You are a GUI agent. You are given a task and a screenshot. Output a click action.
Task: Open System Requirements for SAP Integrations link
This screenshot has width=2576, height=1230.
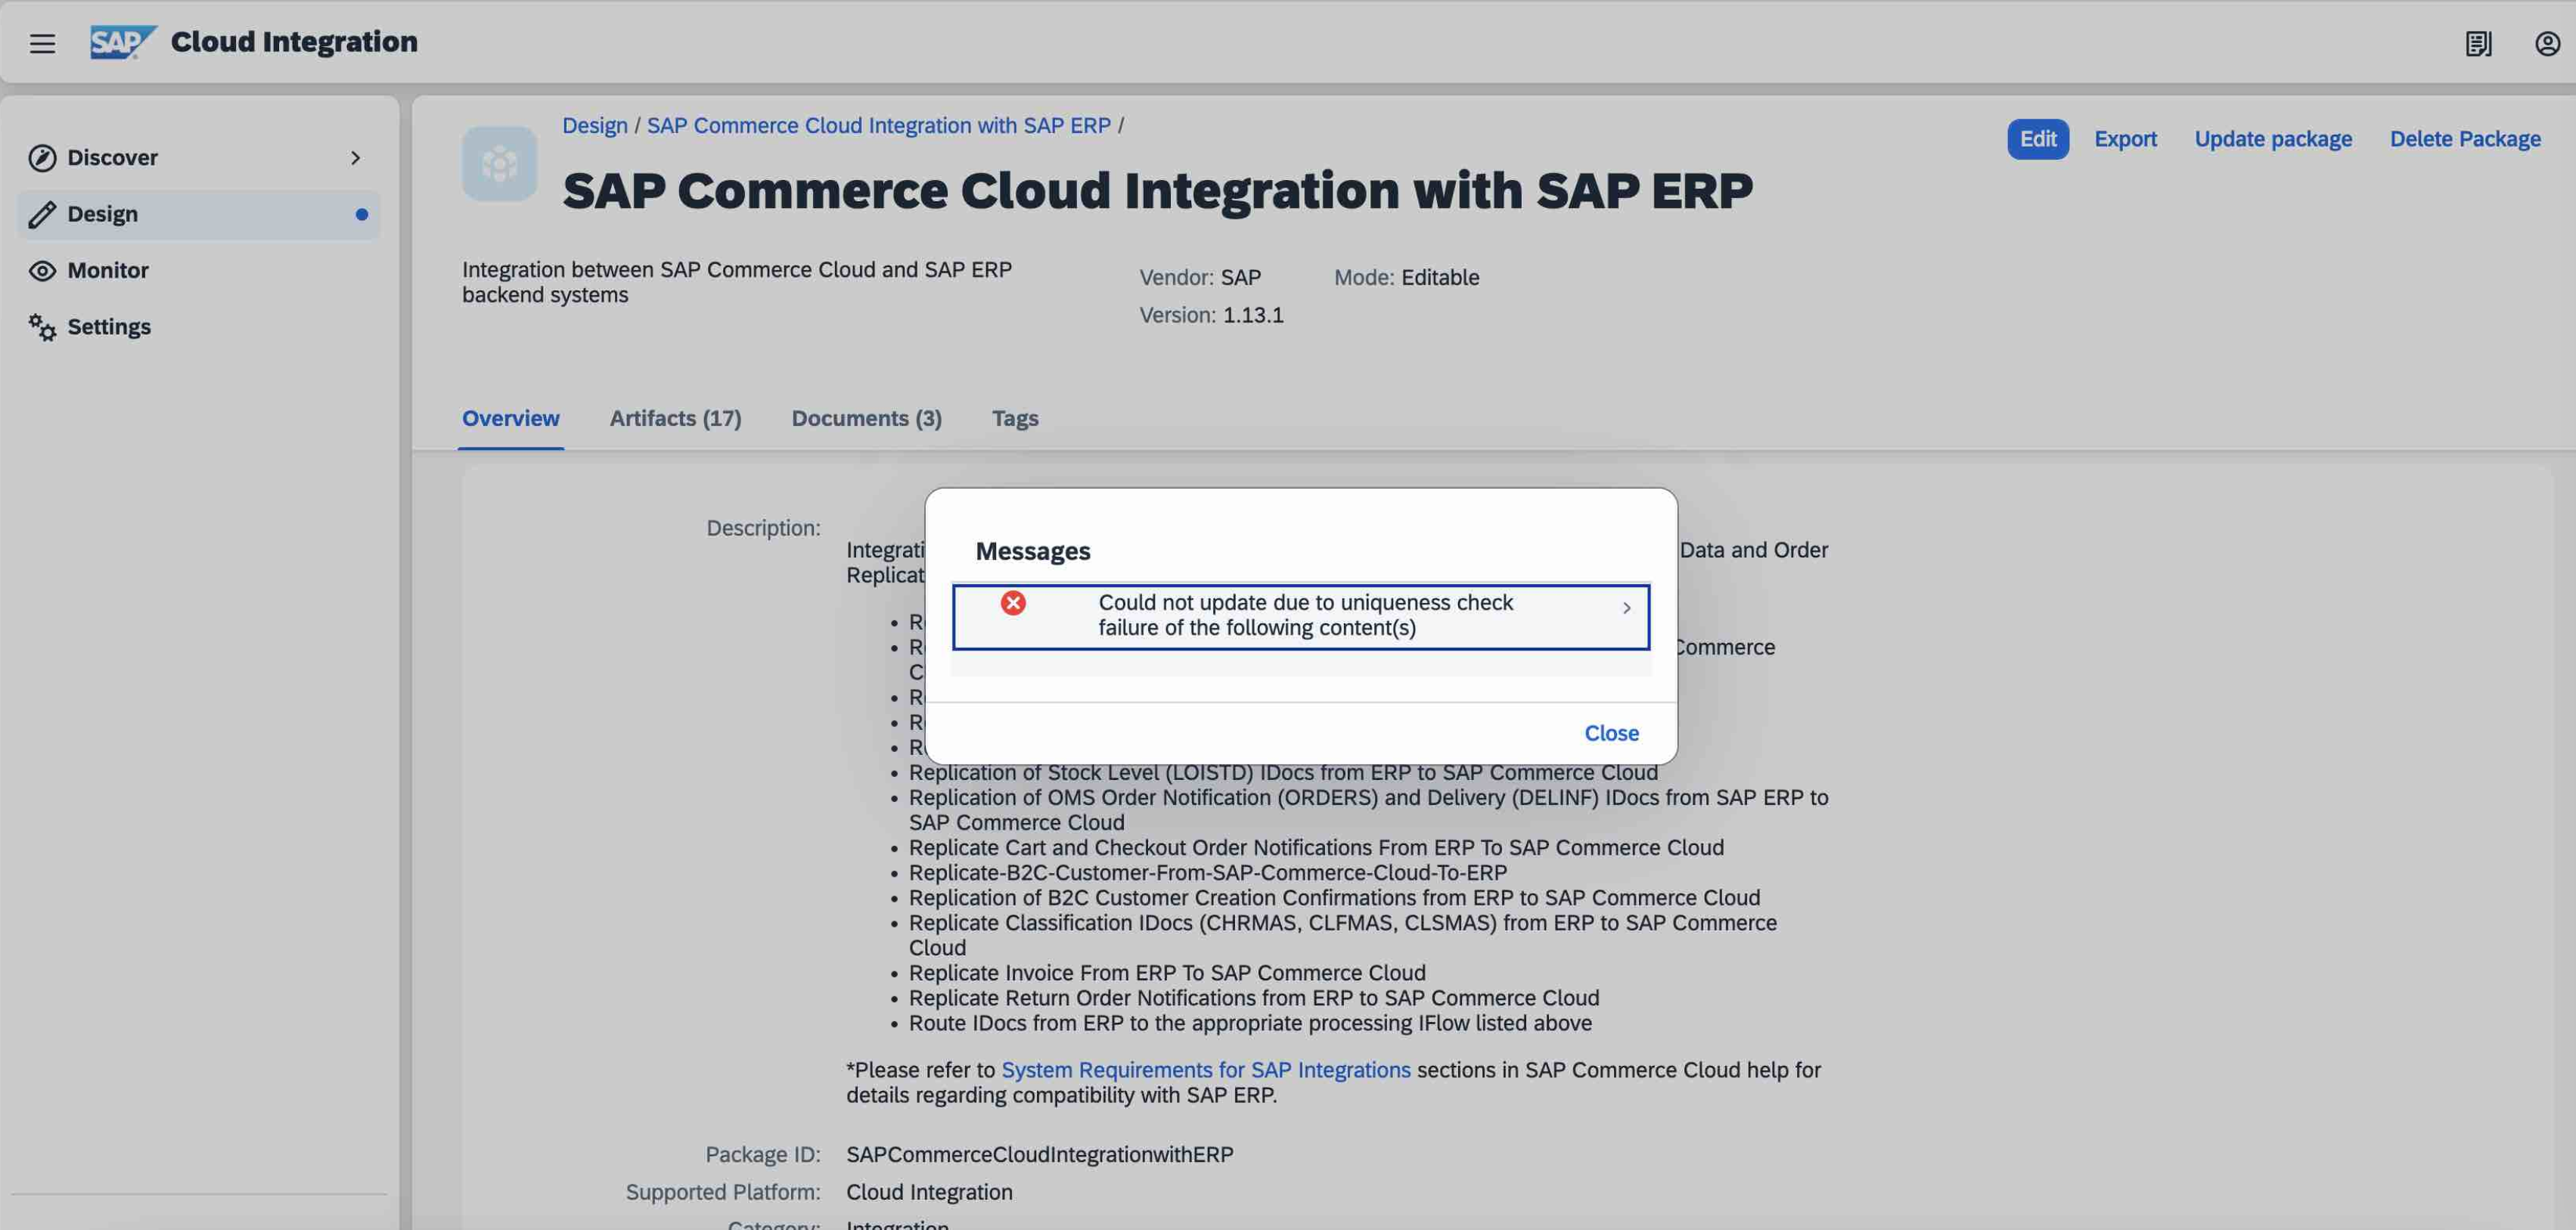click(x=1205, y=1070)
